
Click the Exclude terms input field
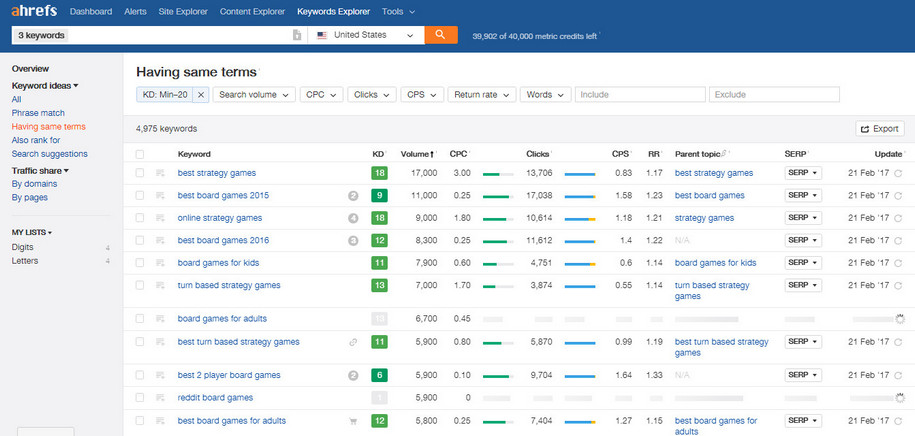point(774,95)
